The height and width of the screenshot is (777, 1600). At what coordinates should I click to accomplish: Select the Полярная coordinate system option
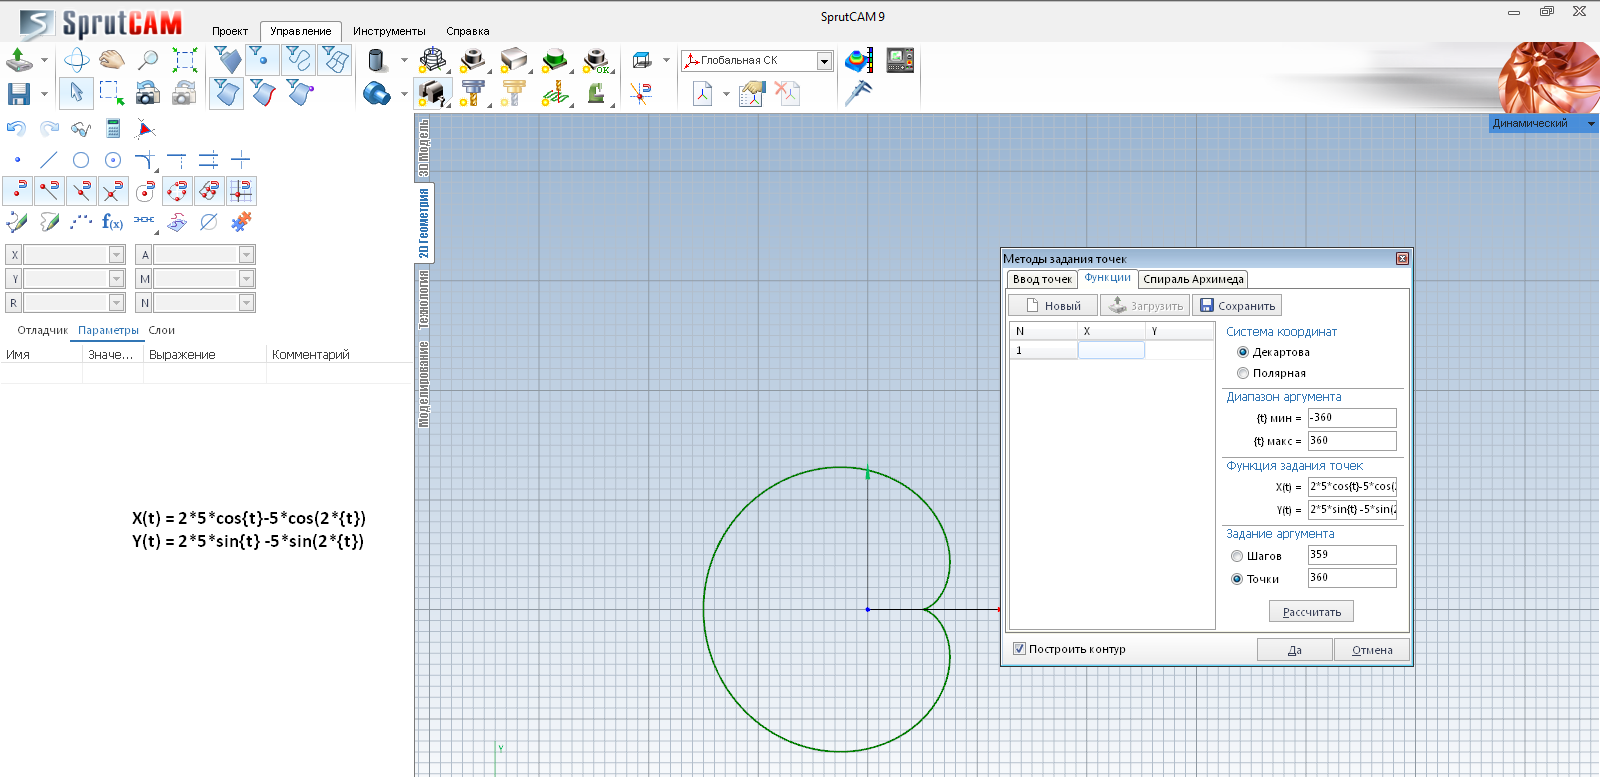tap(1243, 373)
